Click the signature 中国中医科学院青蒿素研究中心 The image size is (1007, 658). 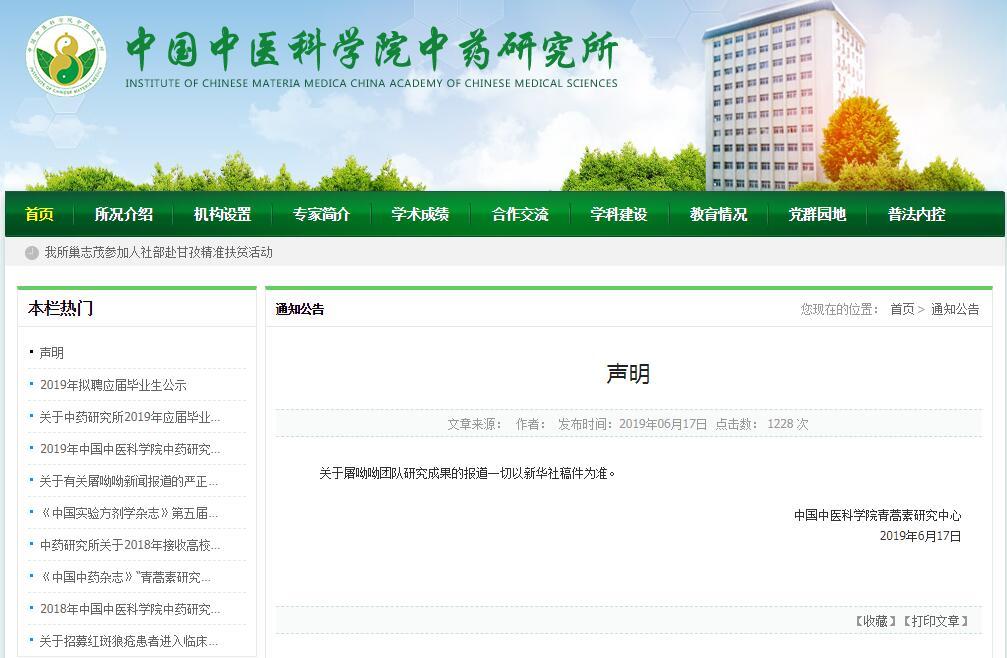click(877, 515)
